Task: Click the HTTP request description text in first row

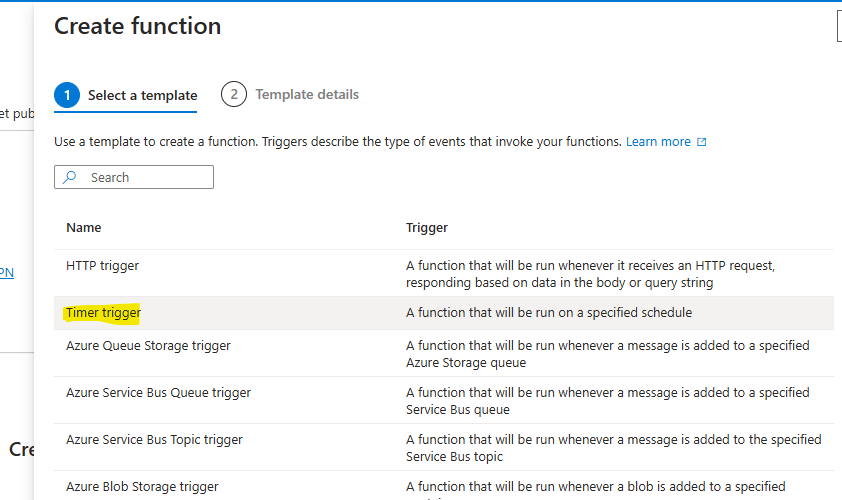Action: (590, 274)
